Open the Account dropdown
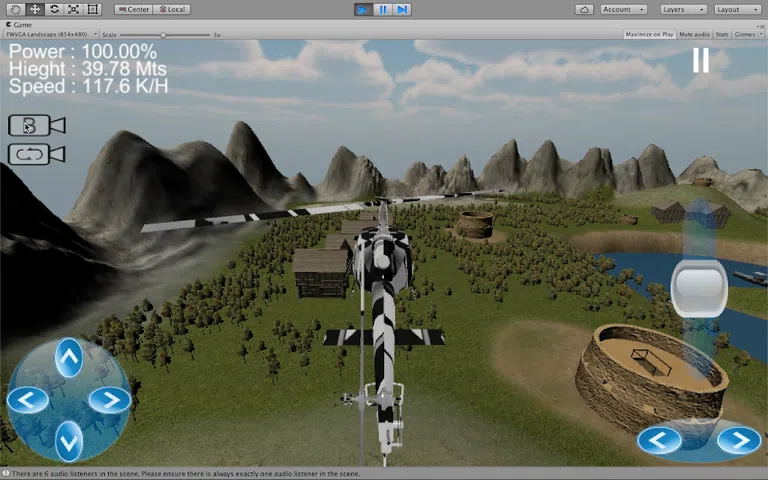 (624, 9)
